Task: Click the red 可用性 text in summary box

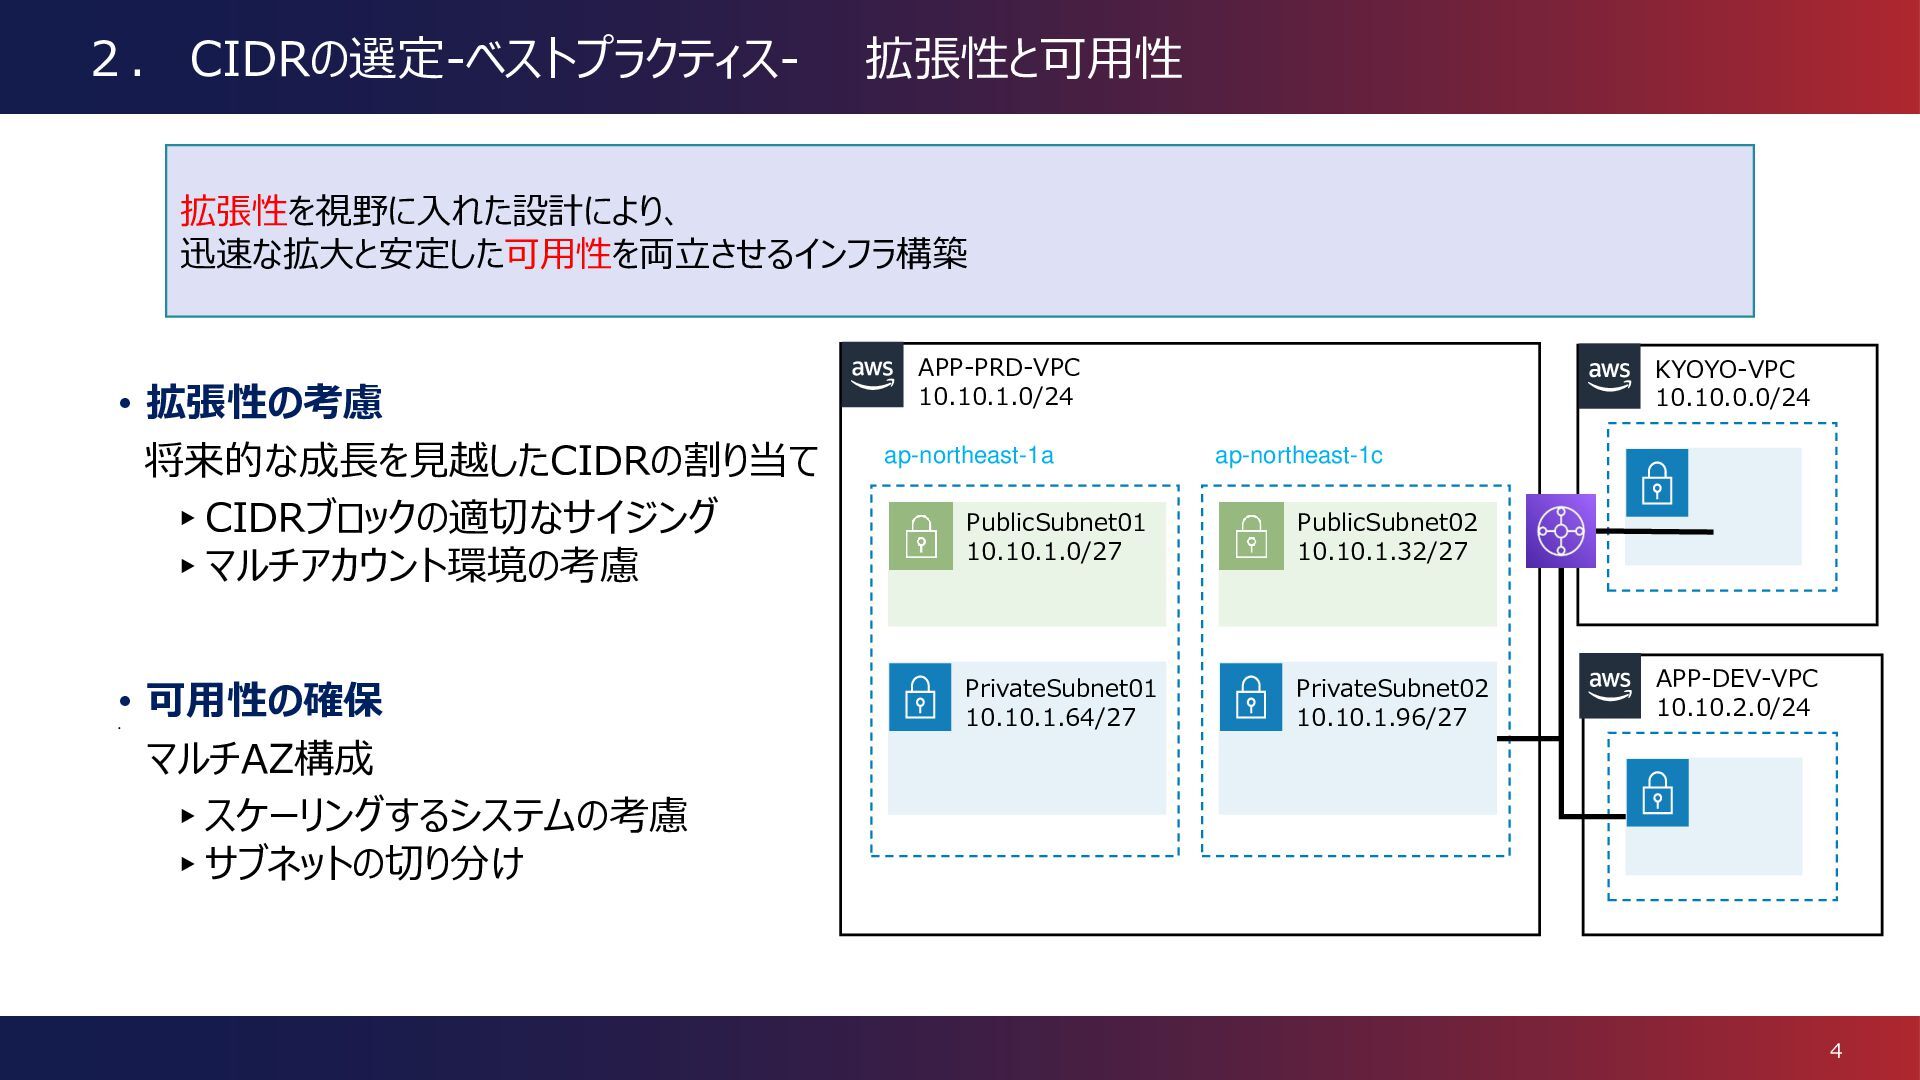Action: [558, 254]
